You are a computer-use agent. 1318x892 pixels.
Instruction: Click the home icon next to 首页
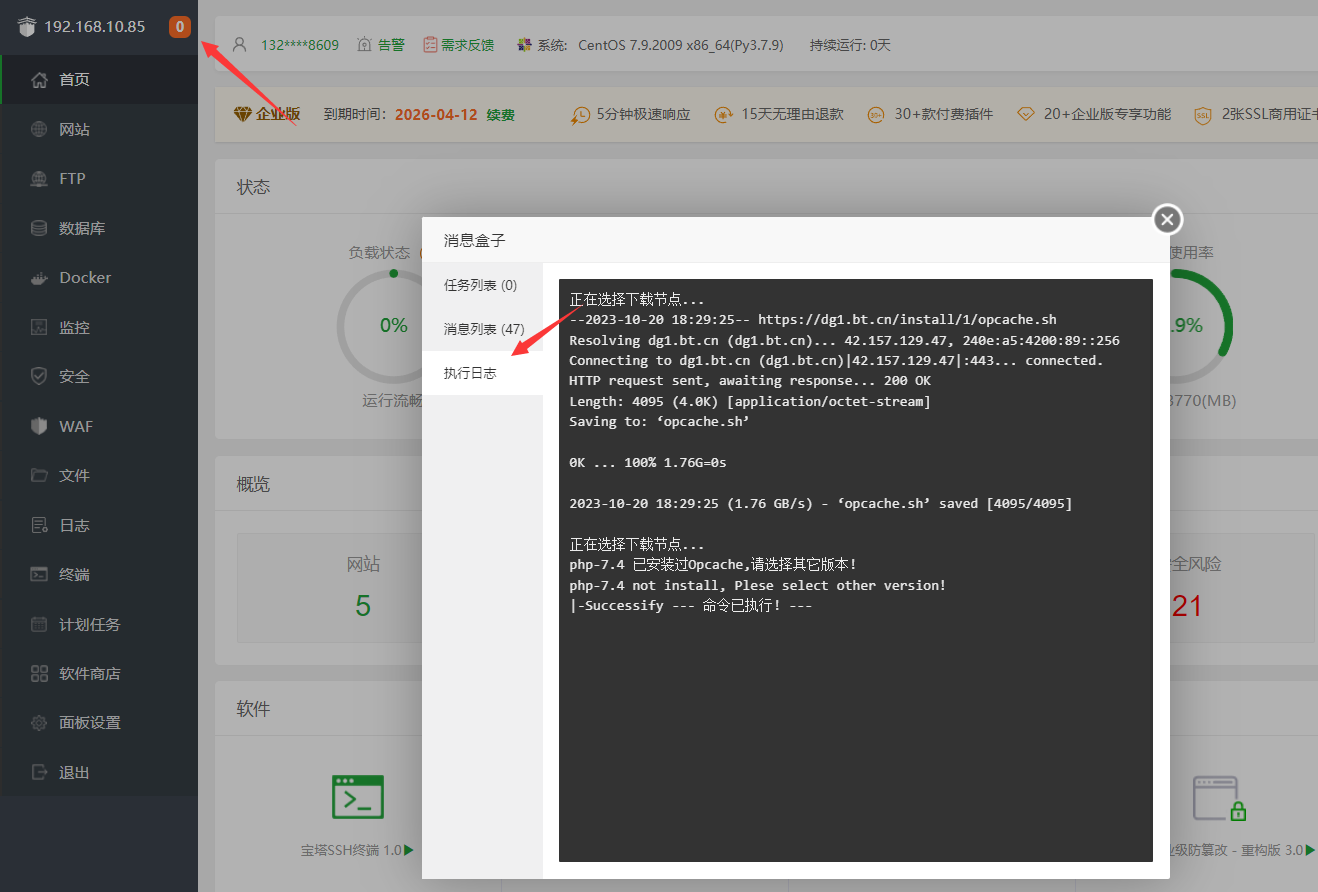(x=39, y=80)
